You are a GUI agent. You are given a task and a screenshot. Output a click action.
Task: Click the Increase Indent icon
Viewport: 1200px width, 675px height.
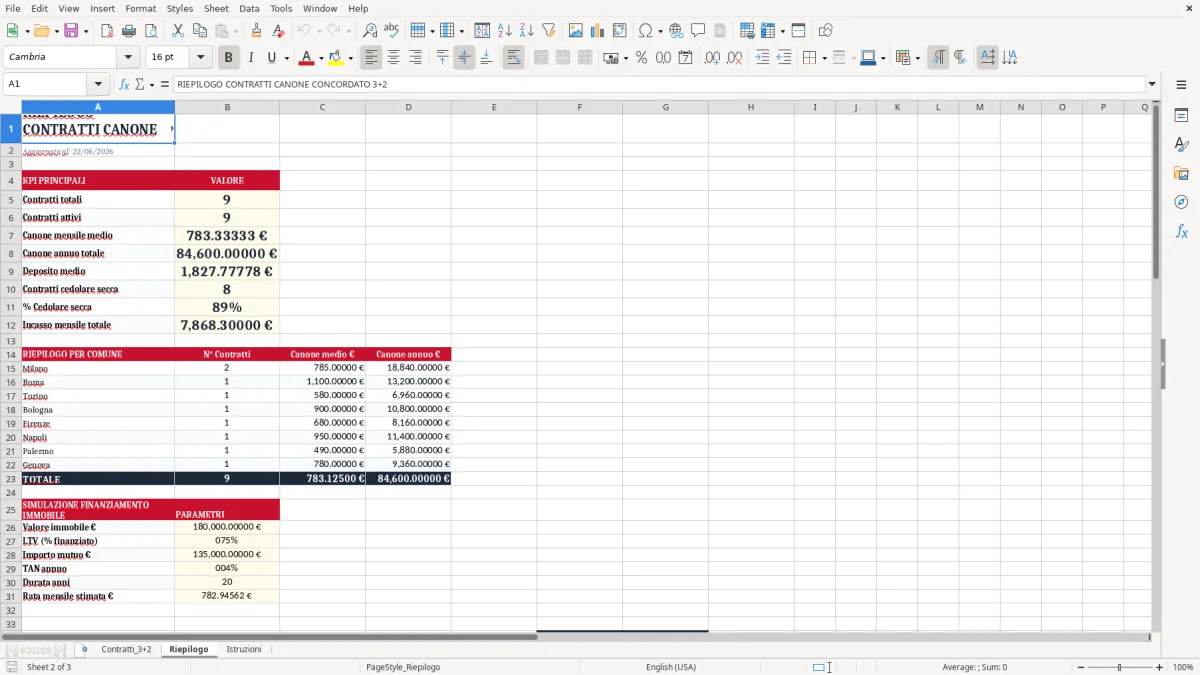(x=762, y=58)
